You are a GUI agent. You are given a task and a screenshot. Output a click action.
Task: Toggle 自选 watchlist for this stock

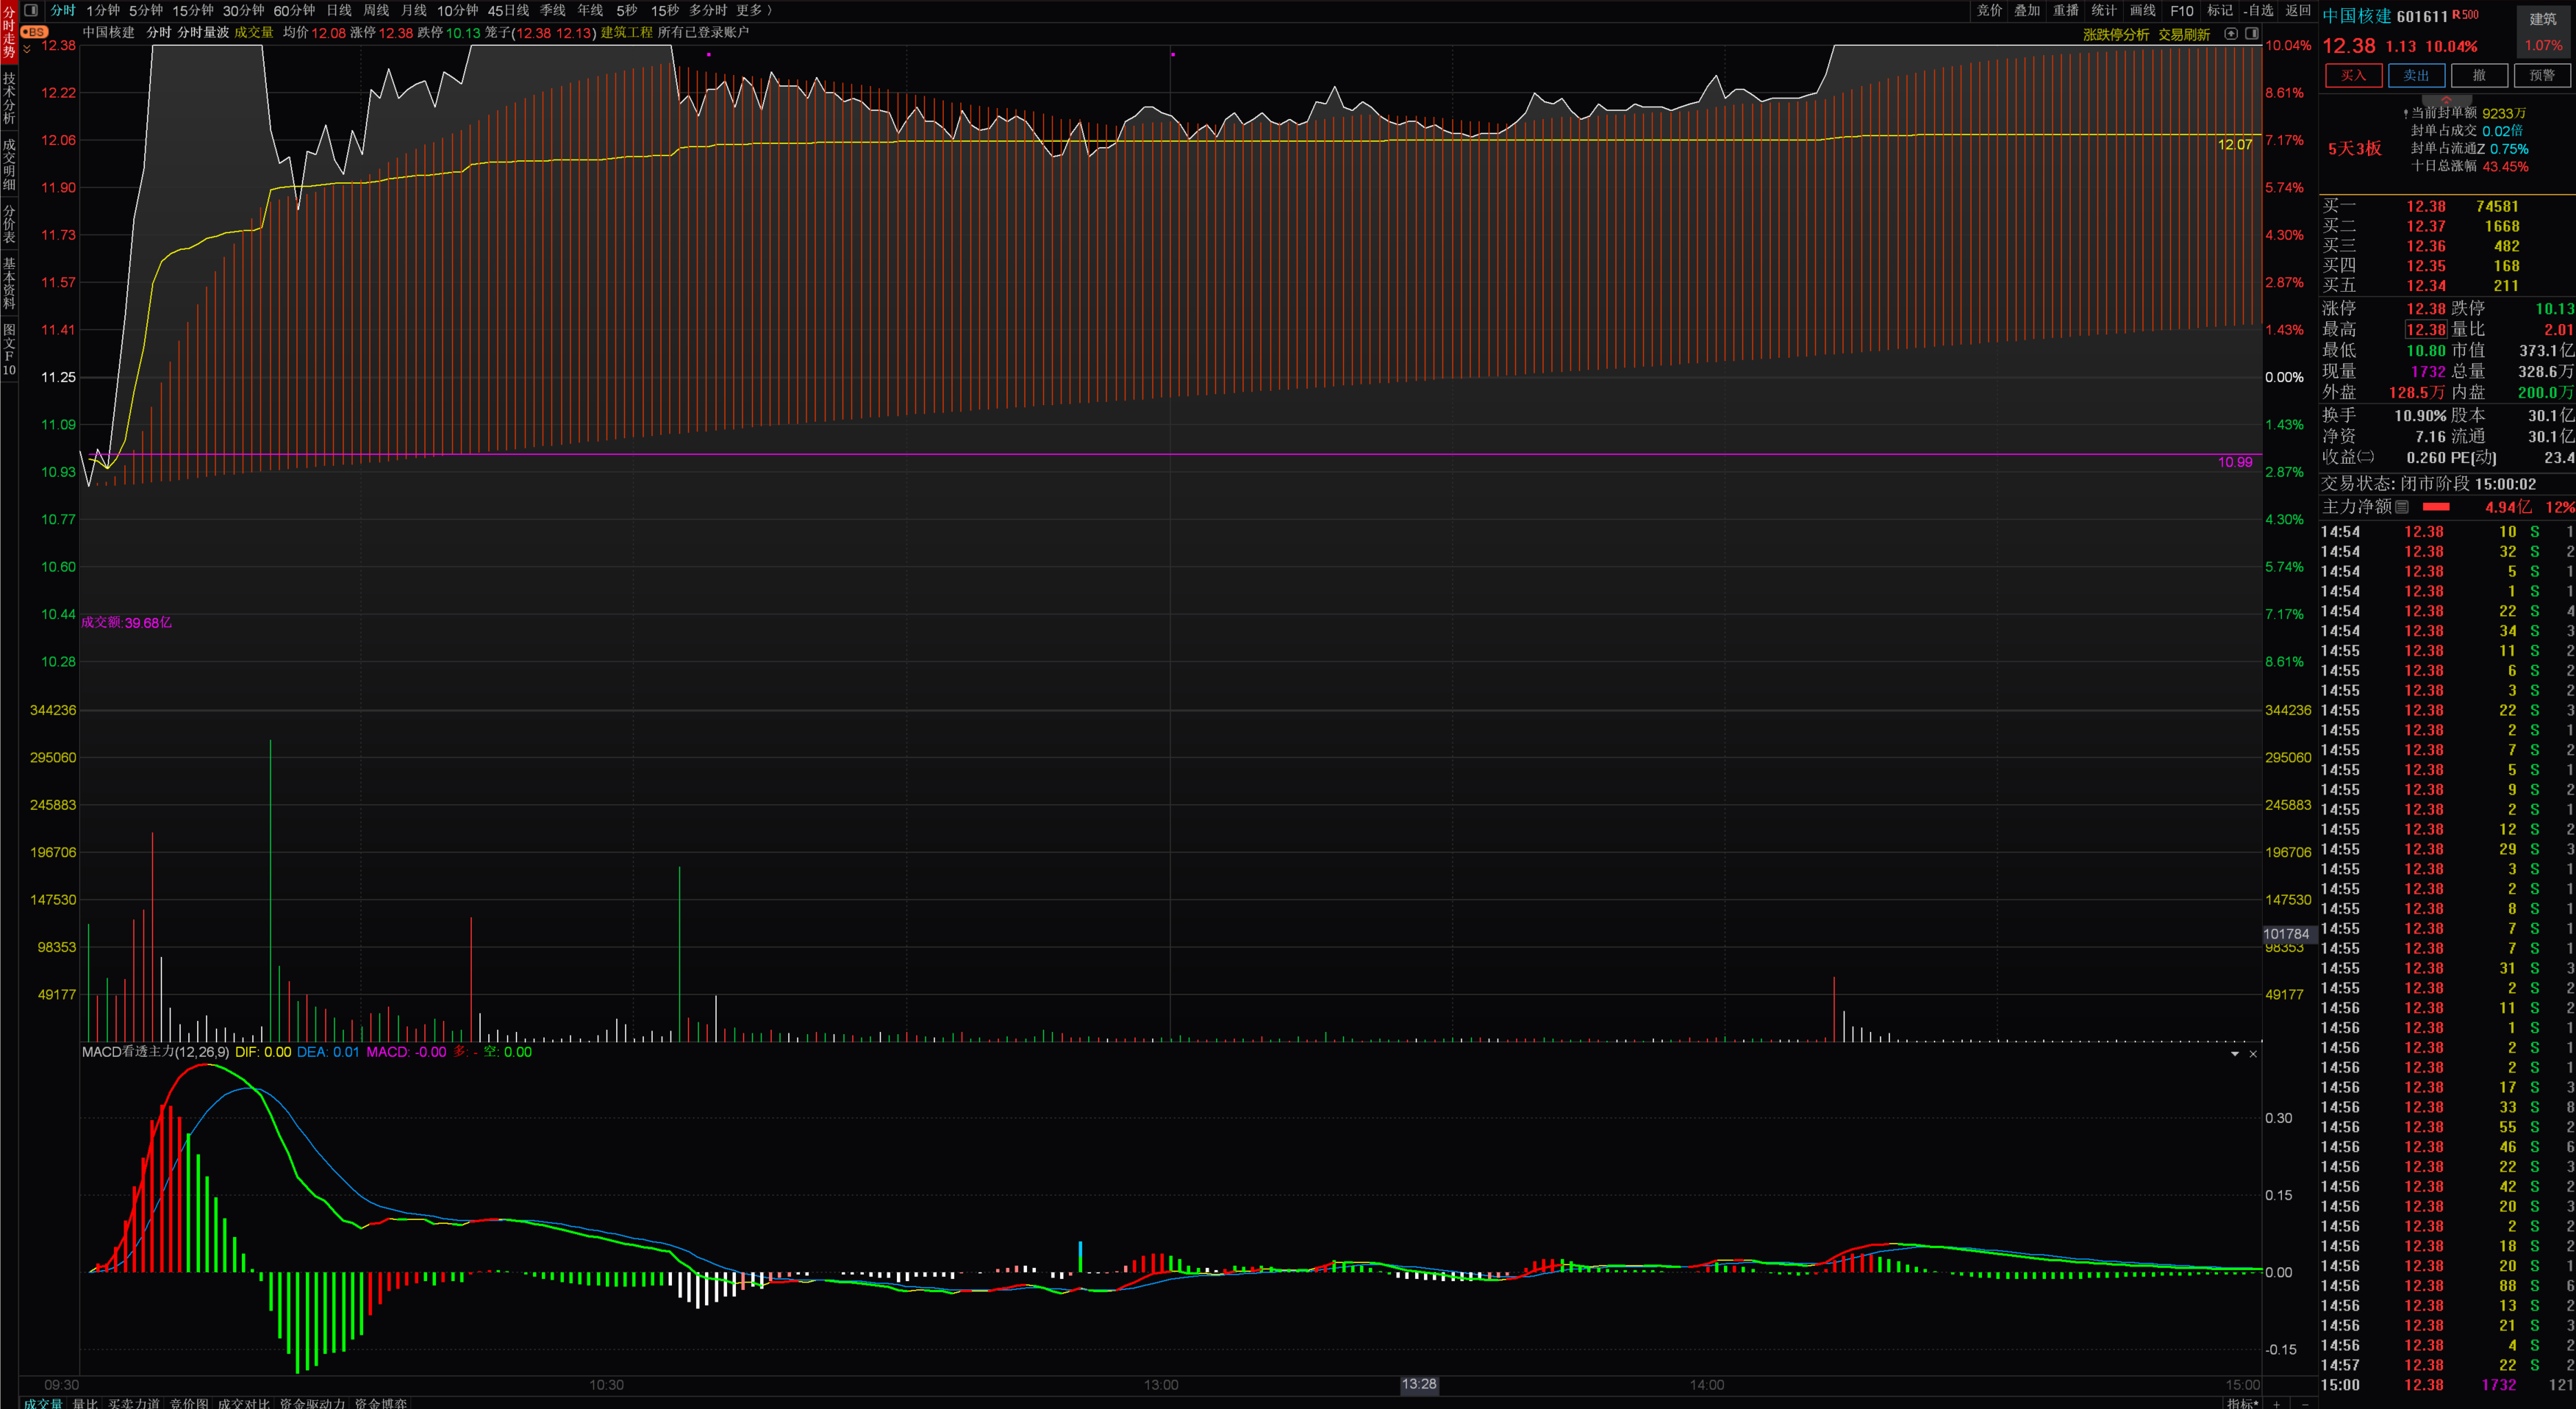click(2259, 10)
